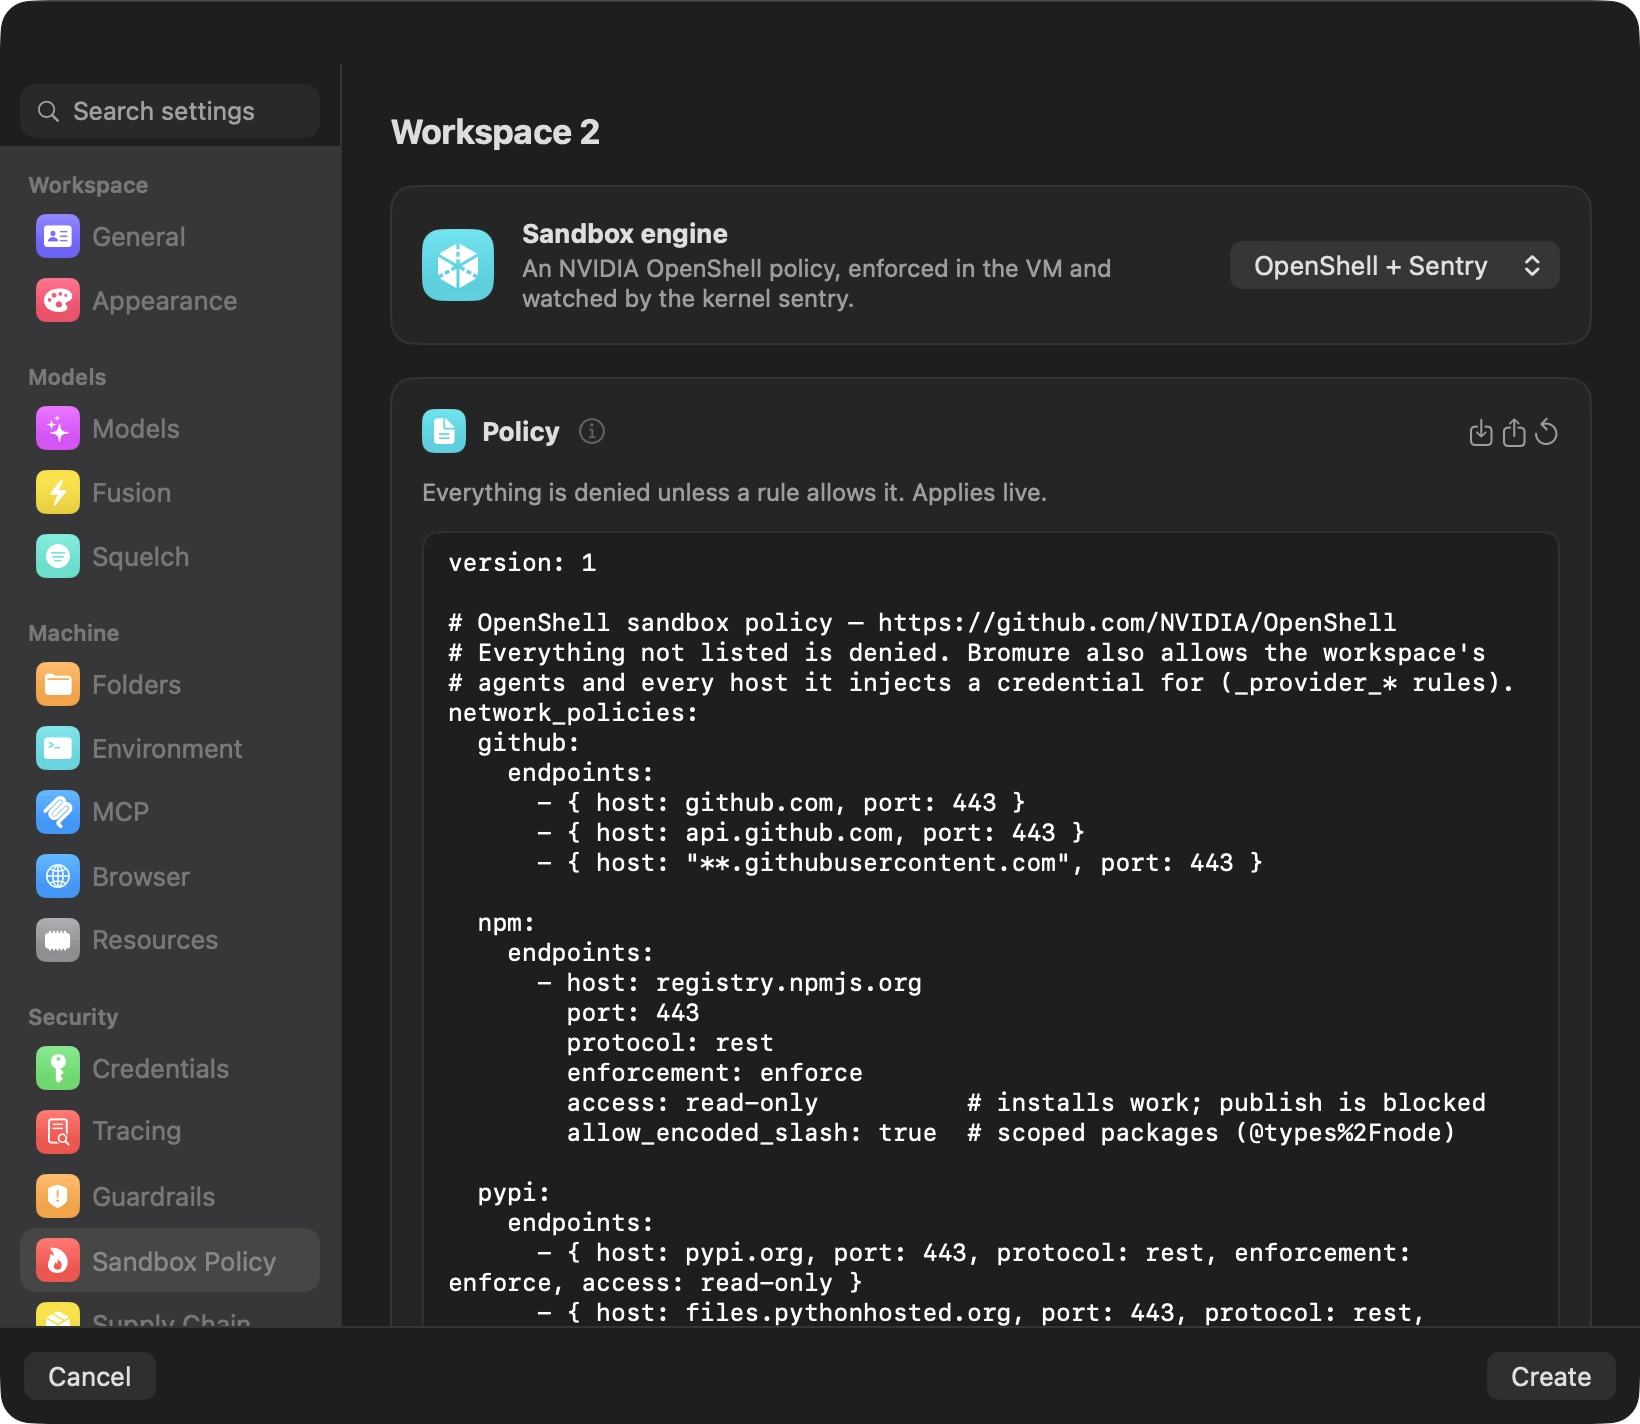Screen dimensions: 1640x1424
Task: Select the Sandbox Policy sidebar item
Action: pos(170,1261)
